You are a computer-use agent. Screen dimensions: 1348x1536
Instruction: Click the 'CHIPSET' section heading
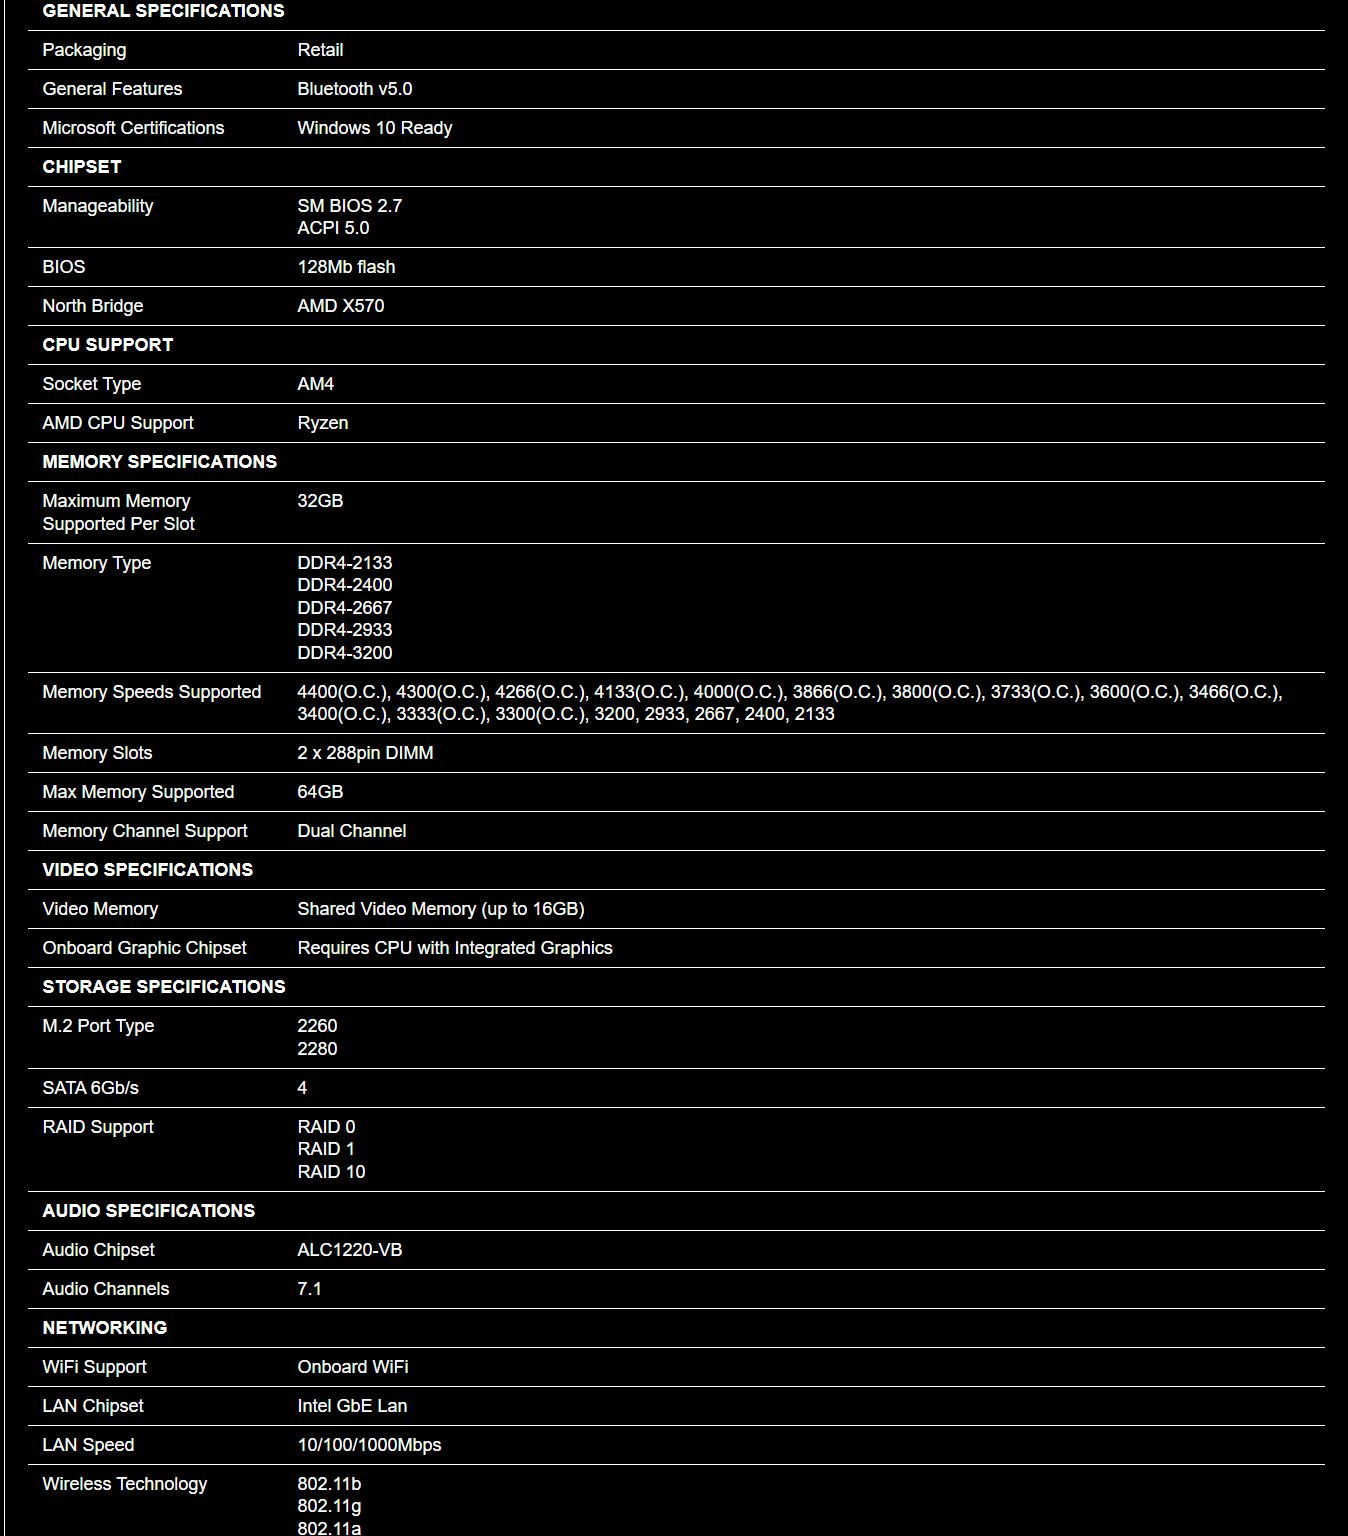(81, 167)
